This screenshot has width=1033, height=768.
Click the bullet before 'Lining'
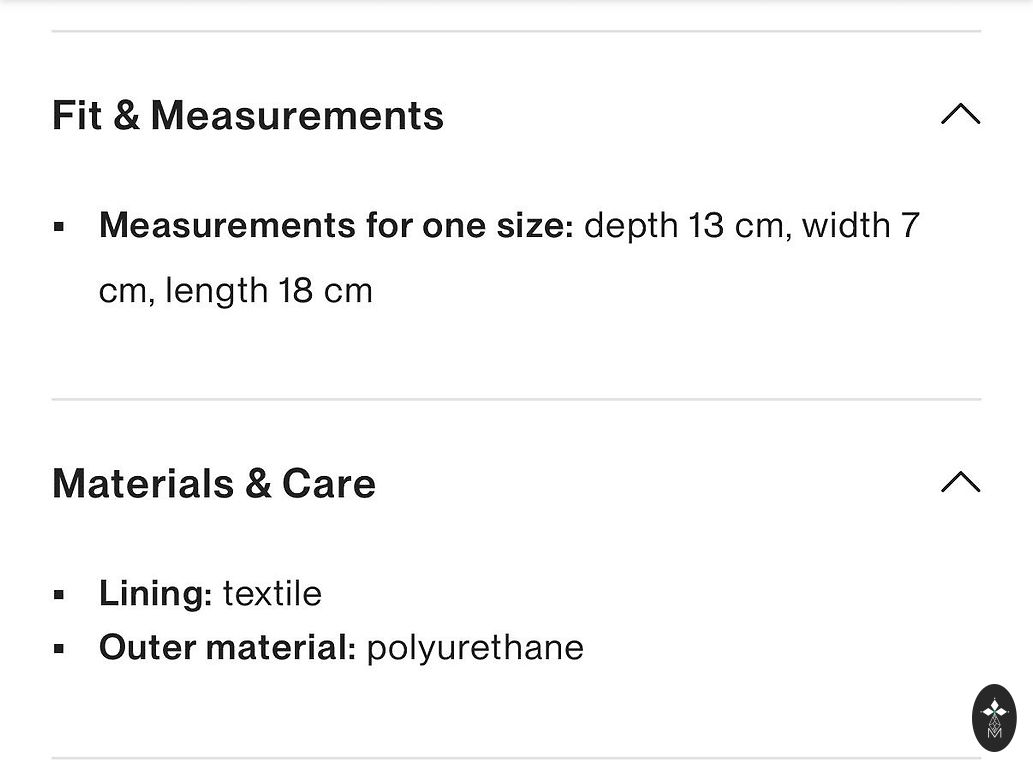point(59,595)
